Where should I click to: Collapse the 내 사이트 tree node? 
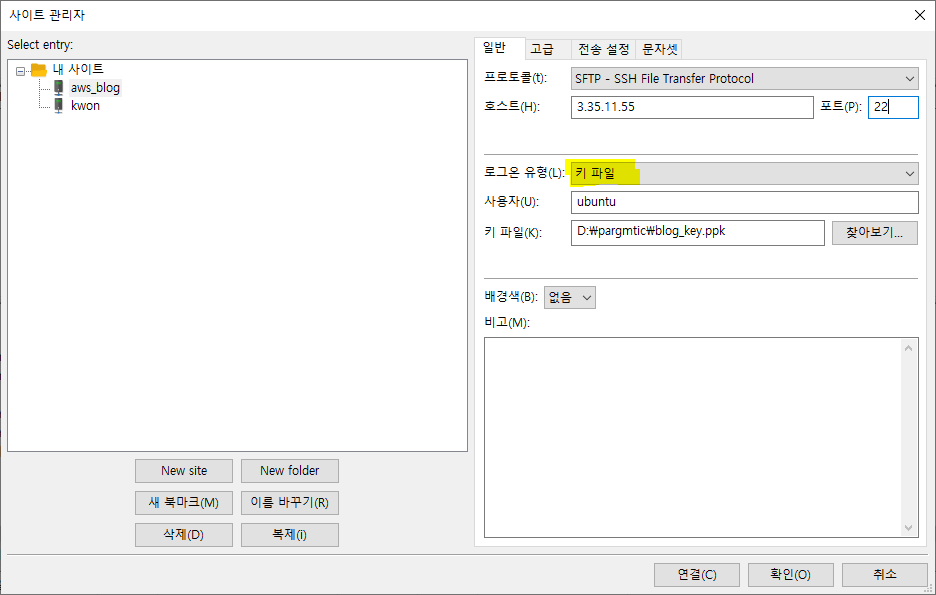click(21, 70)
